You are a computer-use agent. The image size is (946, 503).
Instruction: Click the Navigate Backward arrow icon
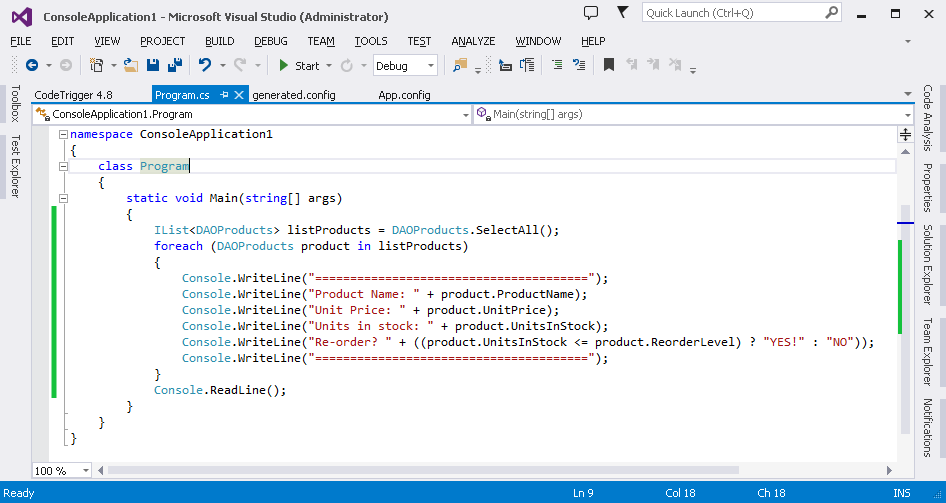[x=31, y=65]
